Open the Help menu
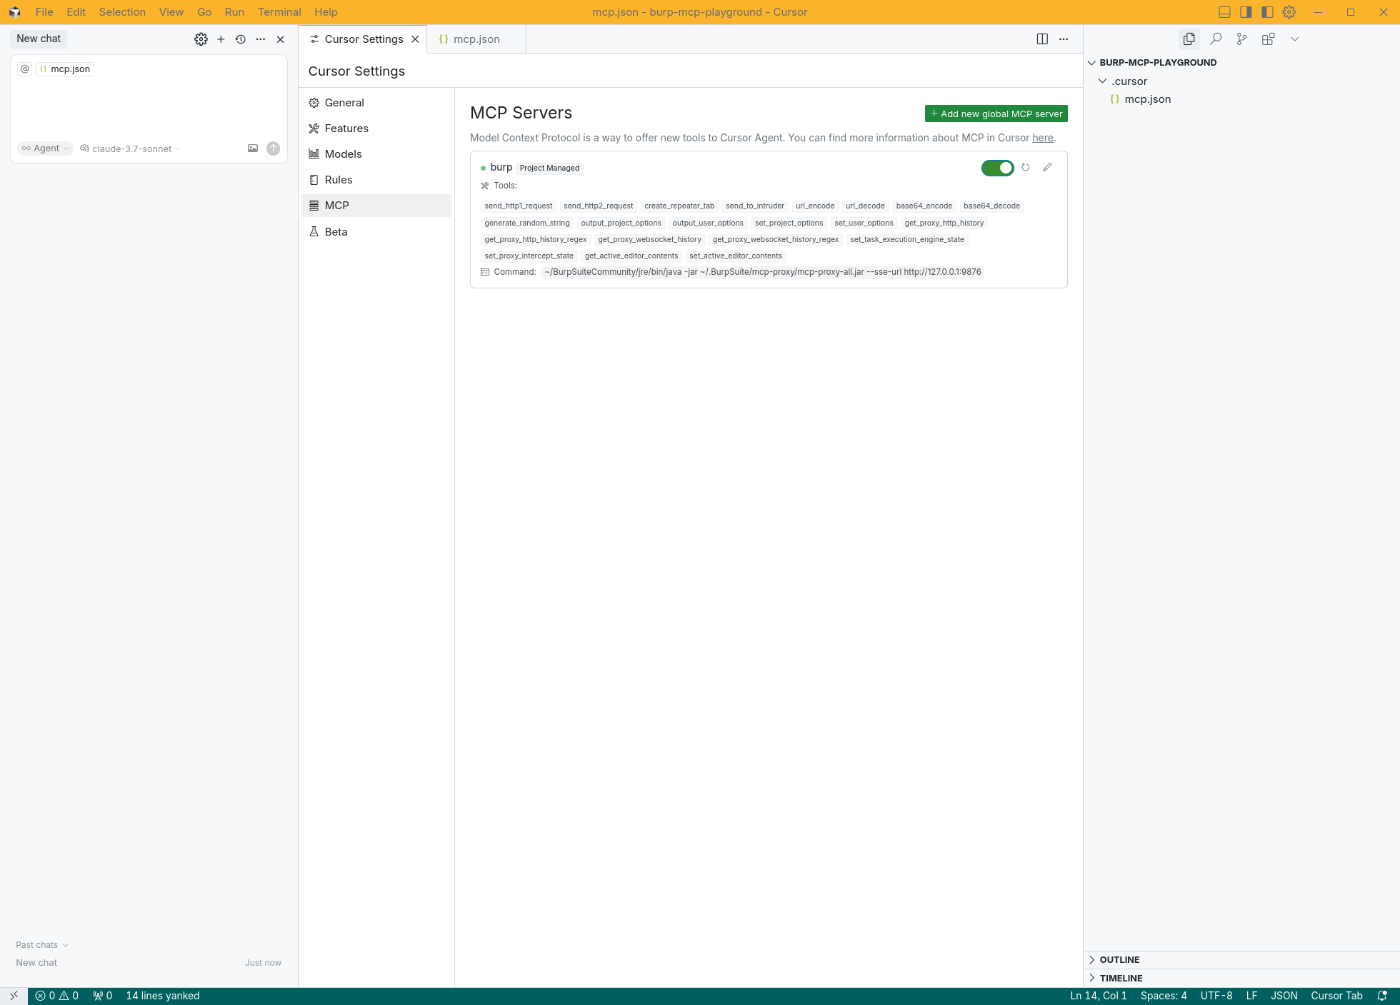1400x1005 pixels. click(326, 12)
